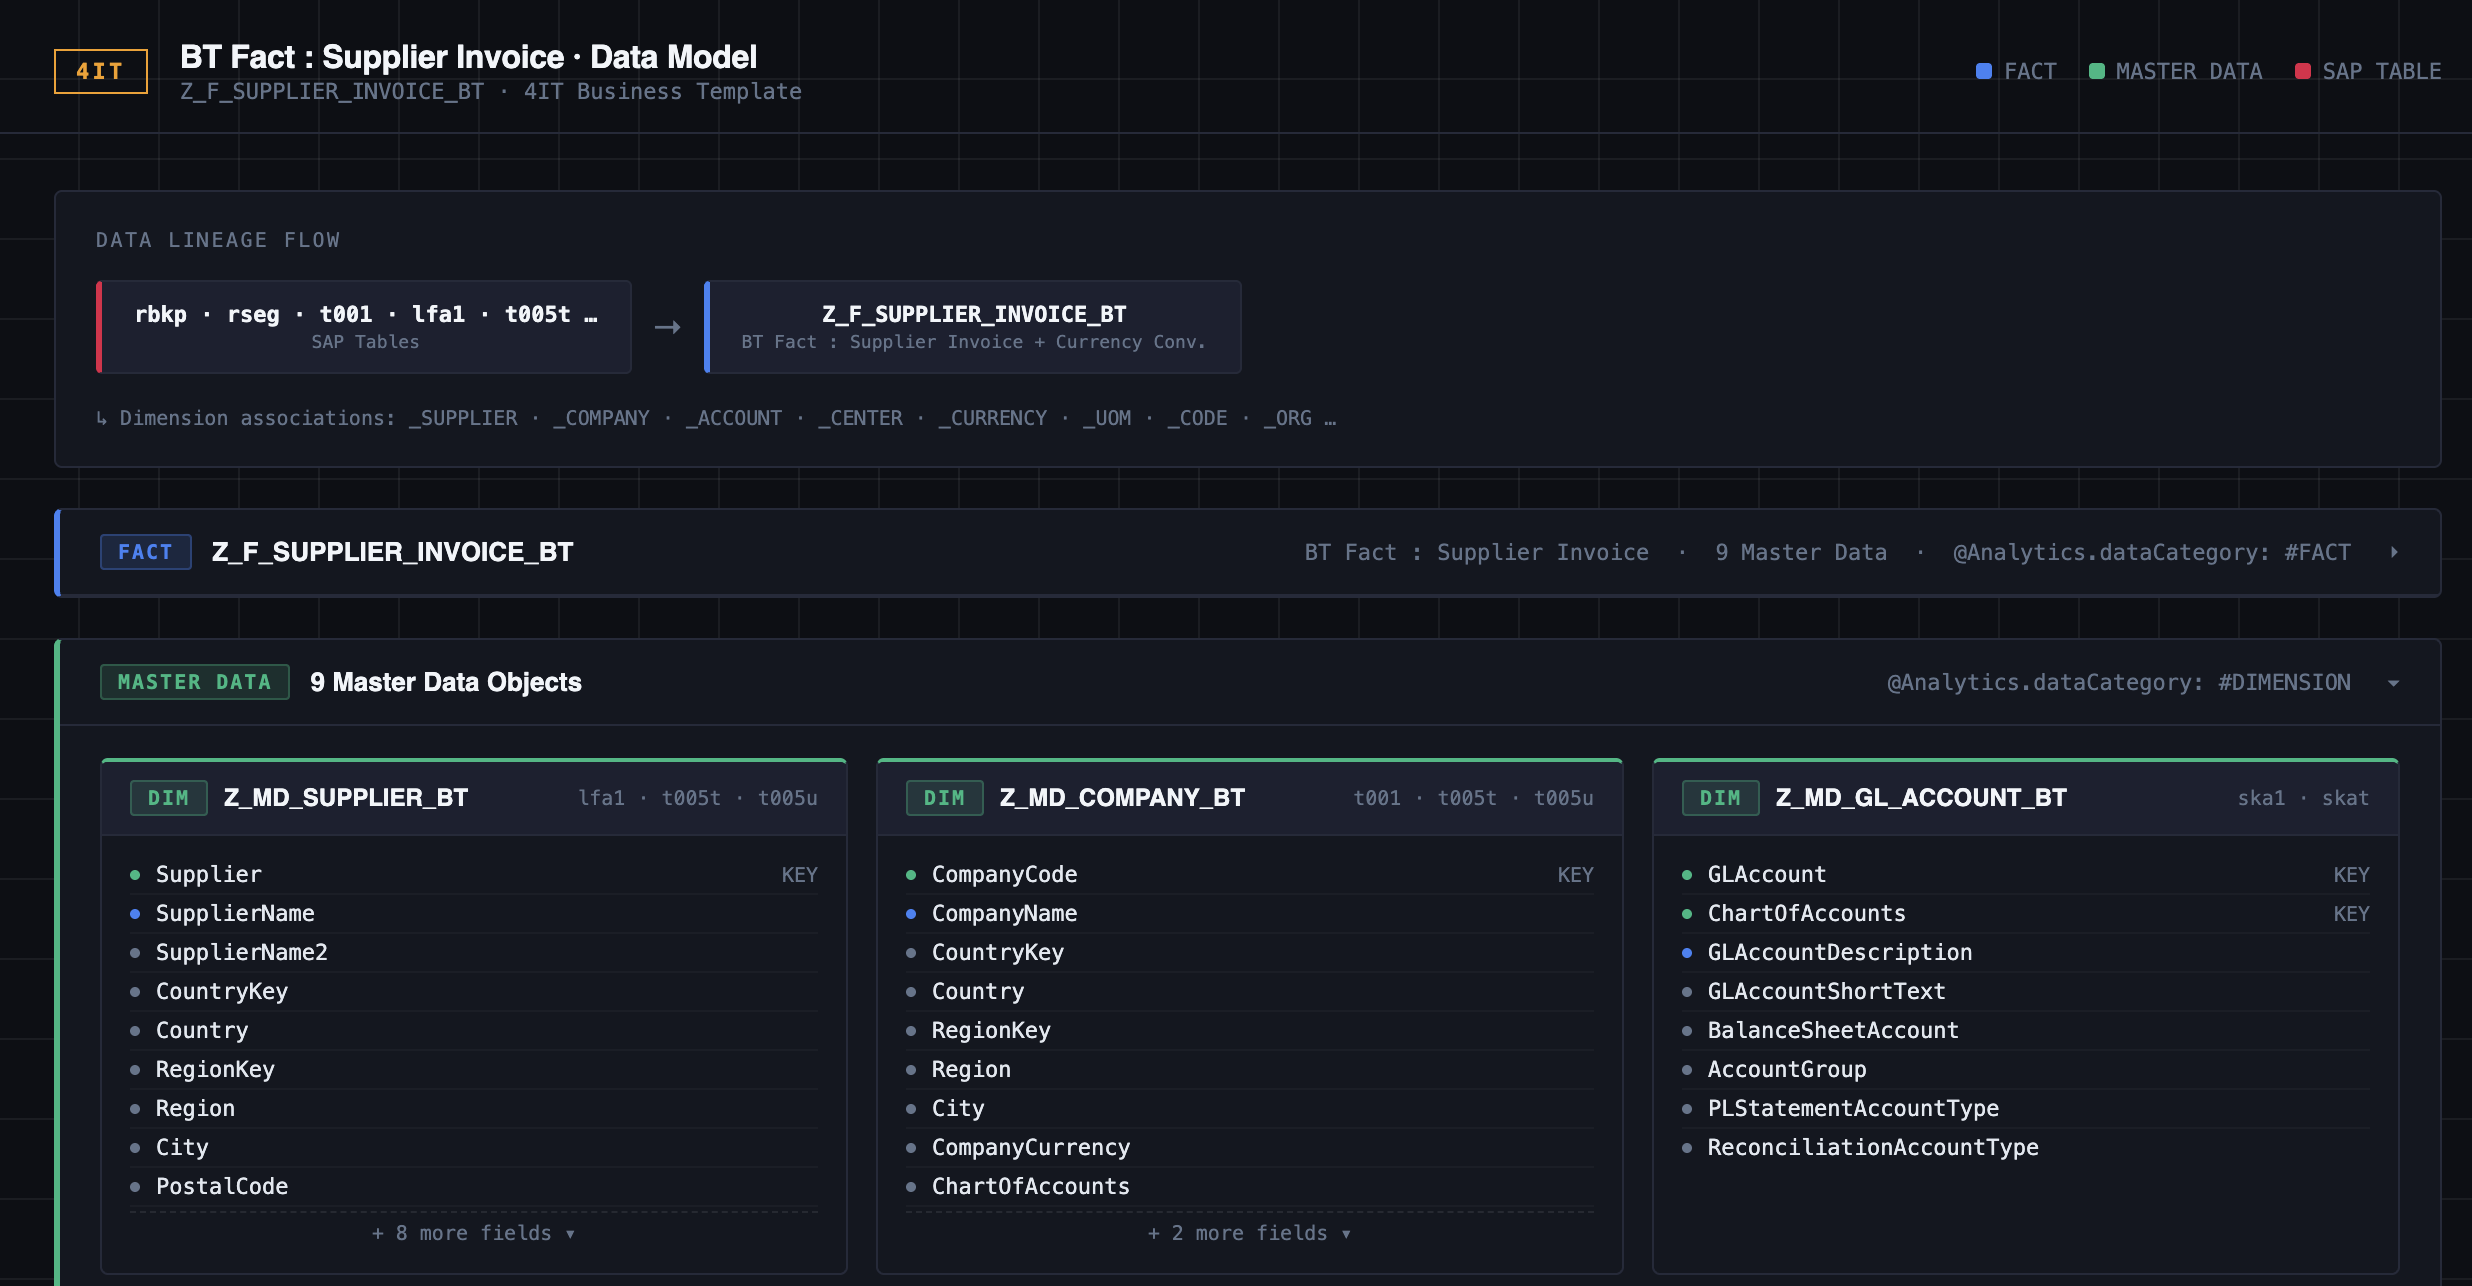Click the arrow between the lineage nodes
The image size is (2472, 1286).
[x=668, y=326]
